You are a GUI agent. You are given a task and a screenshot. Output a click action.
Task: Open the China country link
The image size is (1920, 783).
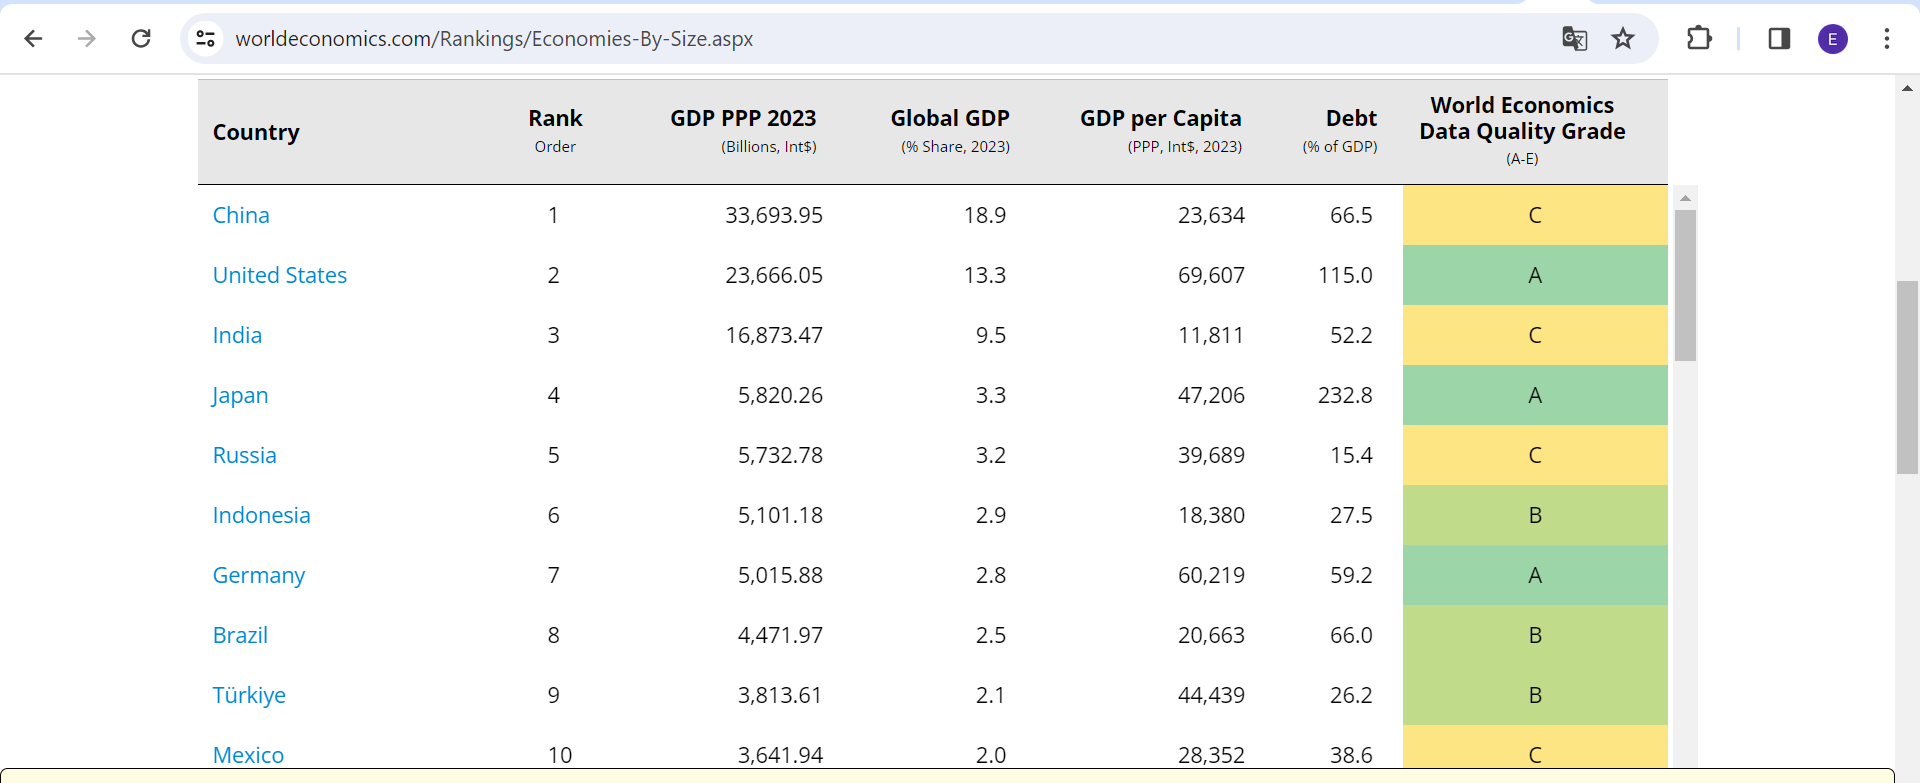point(241,216)
